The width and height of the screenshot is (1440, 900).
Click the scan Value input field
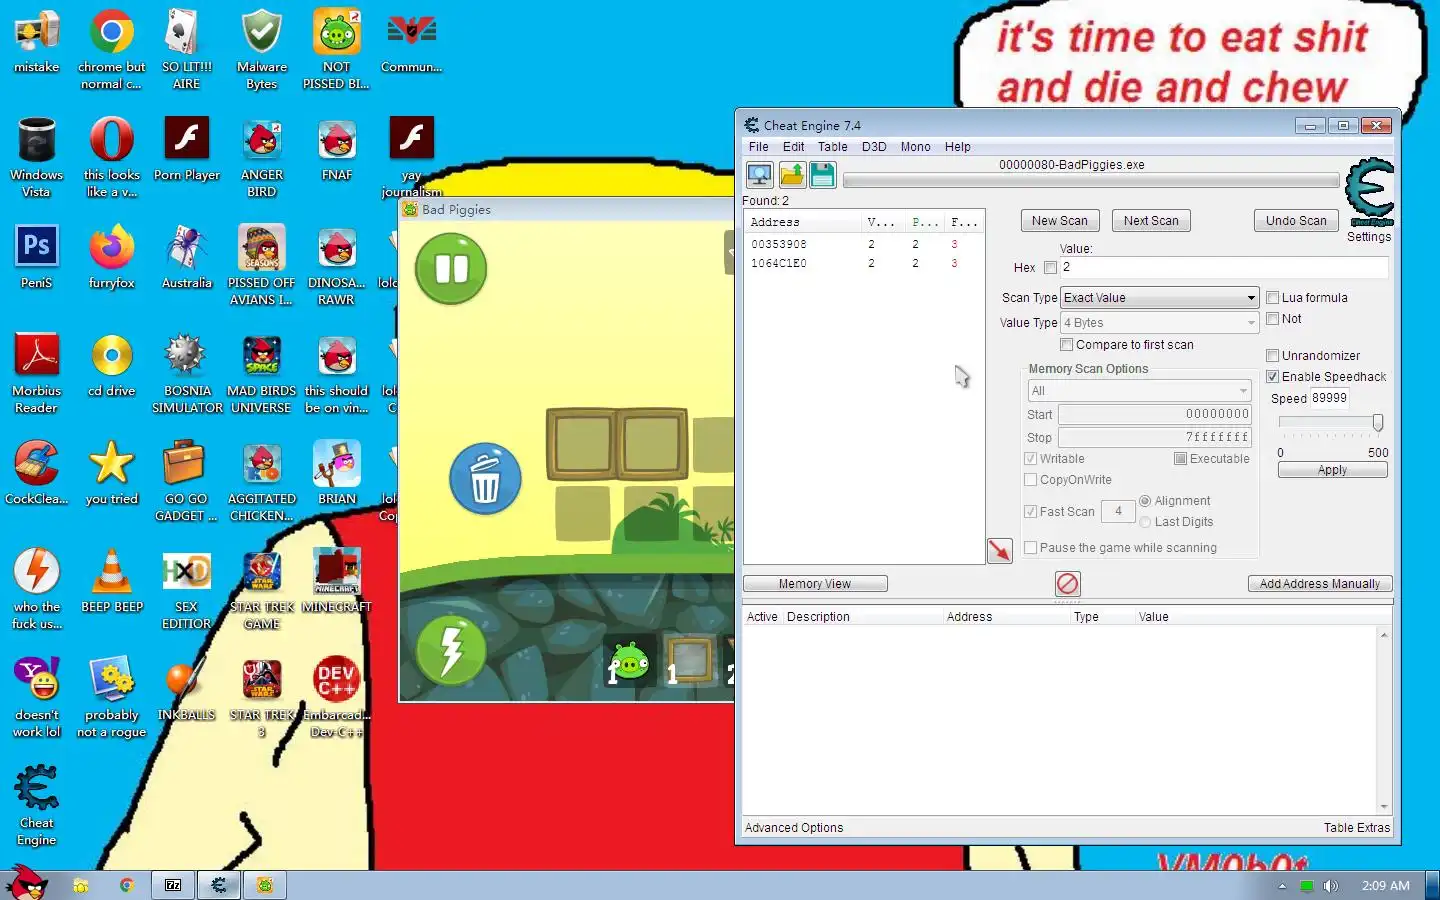point(1224,268)
